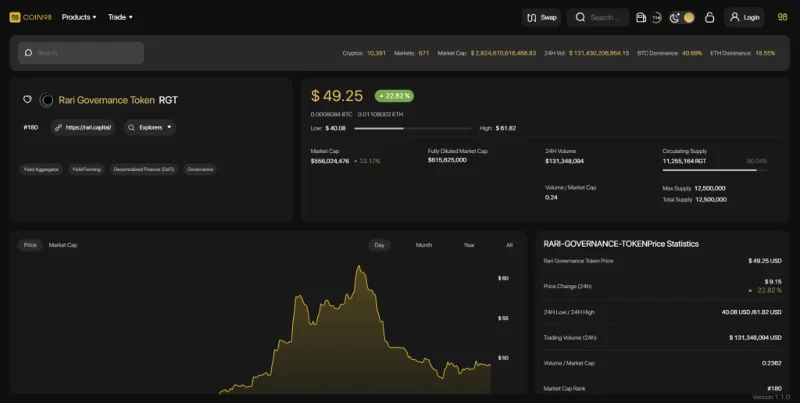The width and height of the screenshot is (800, 403).
Task: Click the Max Supply 12,500,000 text
Action: (694, 188)
